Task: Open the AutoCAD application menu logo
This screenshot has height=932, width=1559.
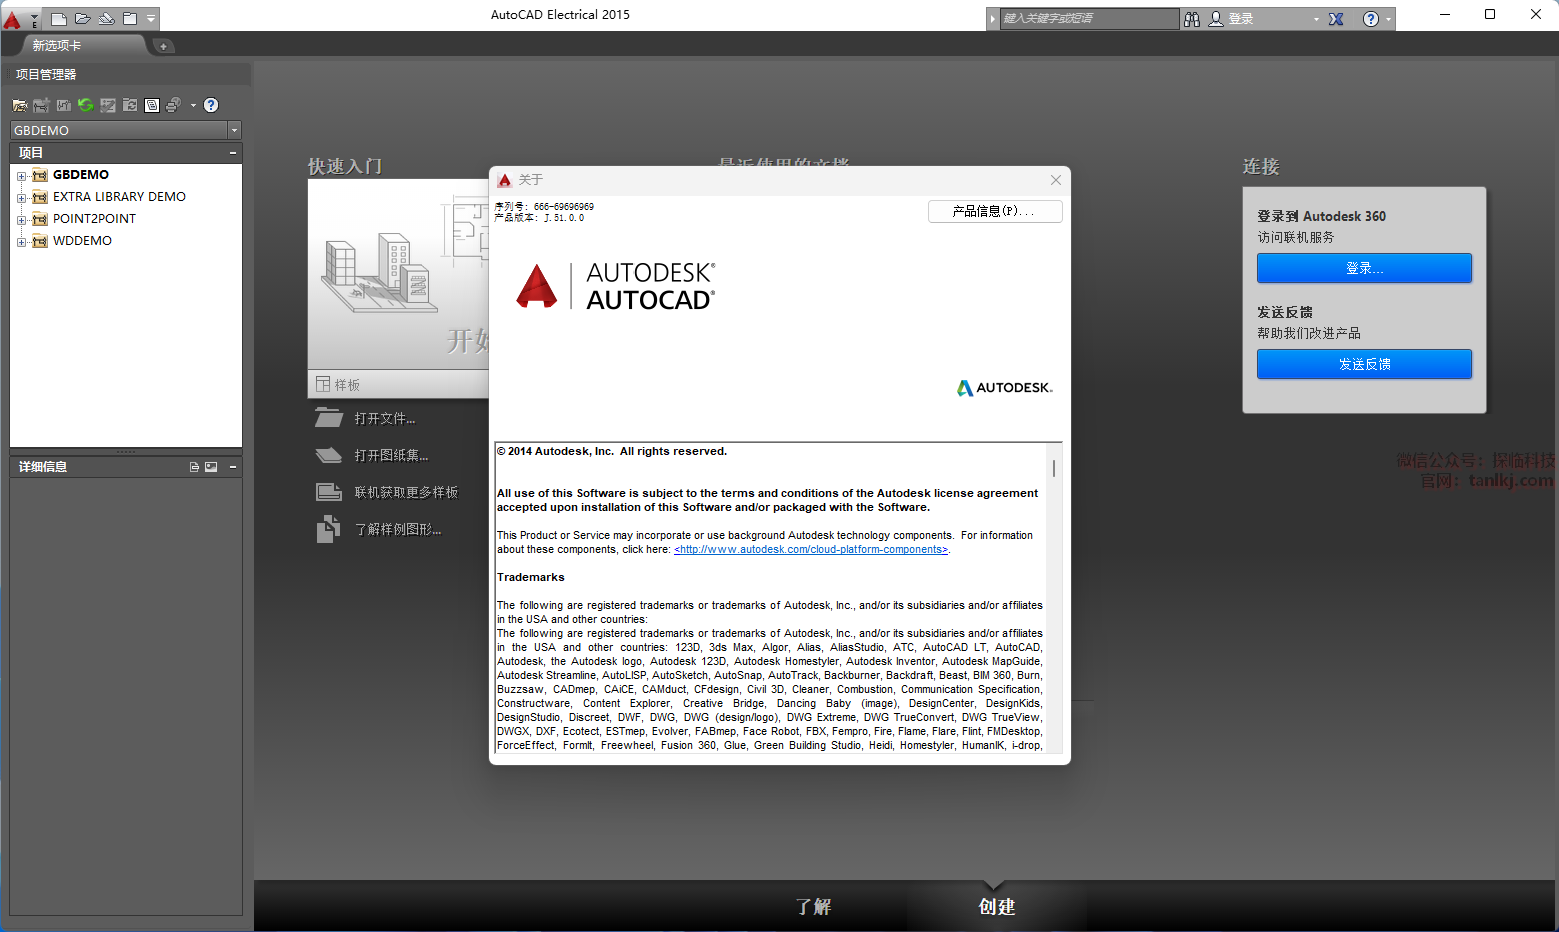Action: (13, 19)
